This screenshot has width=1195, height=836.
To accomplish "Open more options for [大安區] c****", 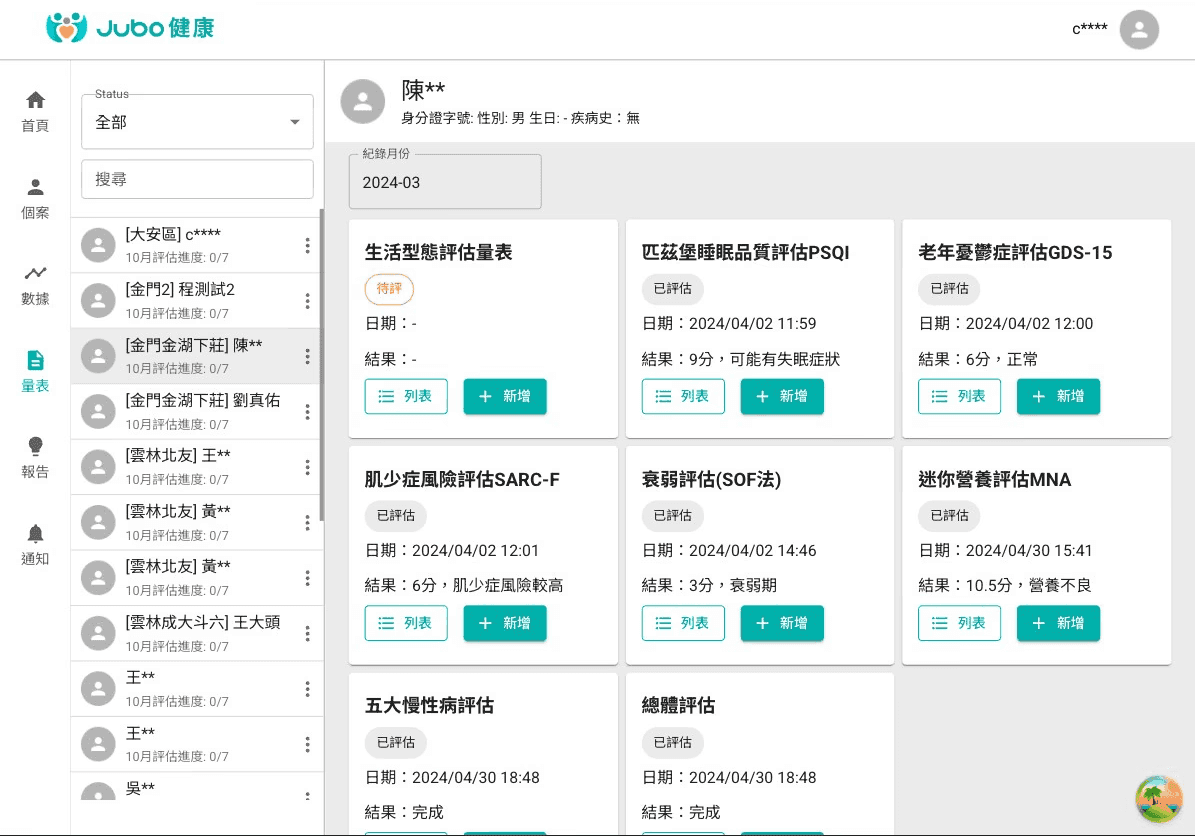I will [x=307, y=245].
